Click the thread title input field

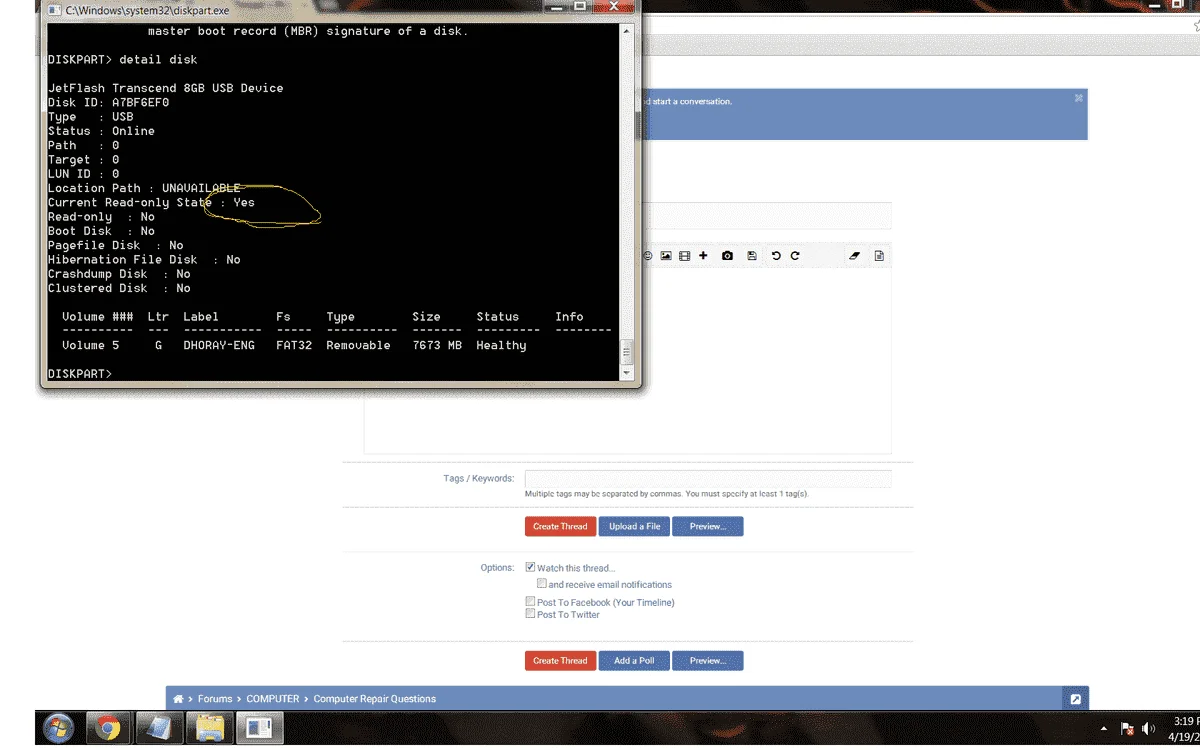coord(765,216)
